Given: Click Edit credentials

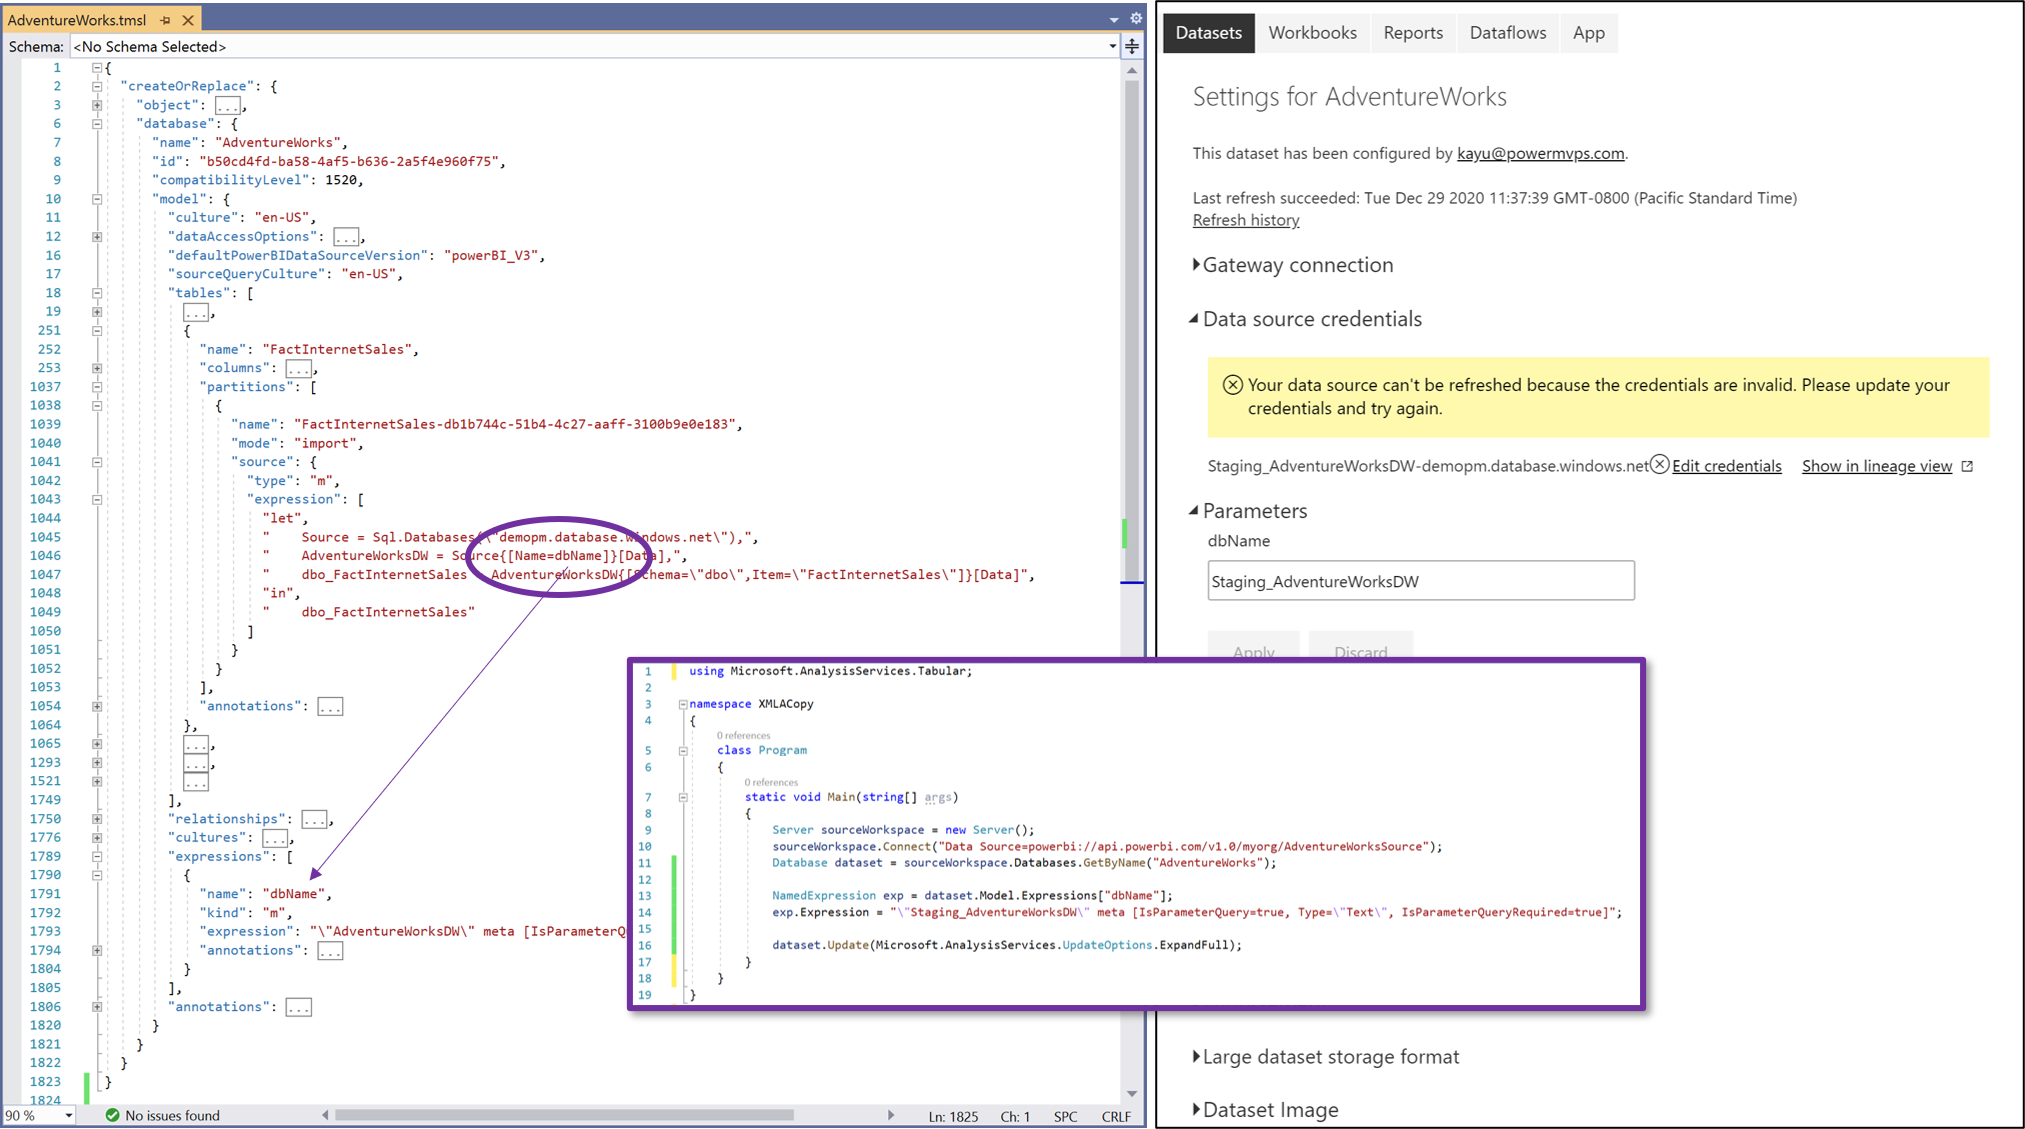Looking at the screenshot, I should coord(1727,465).
